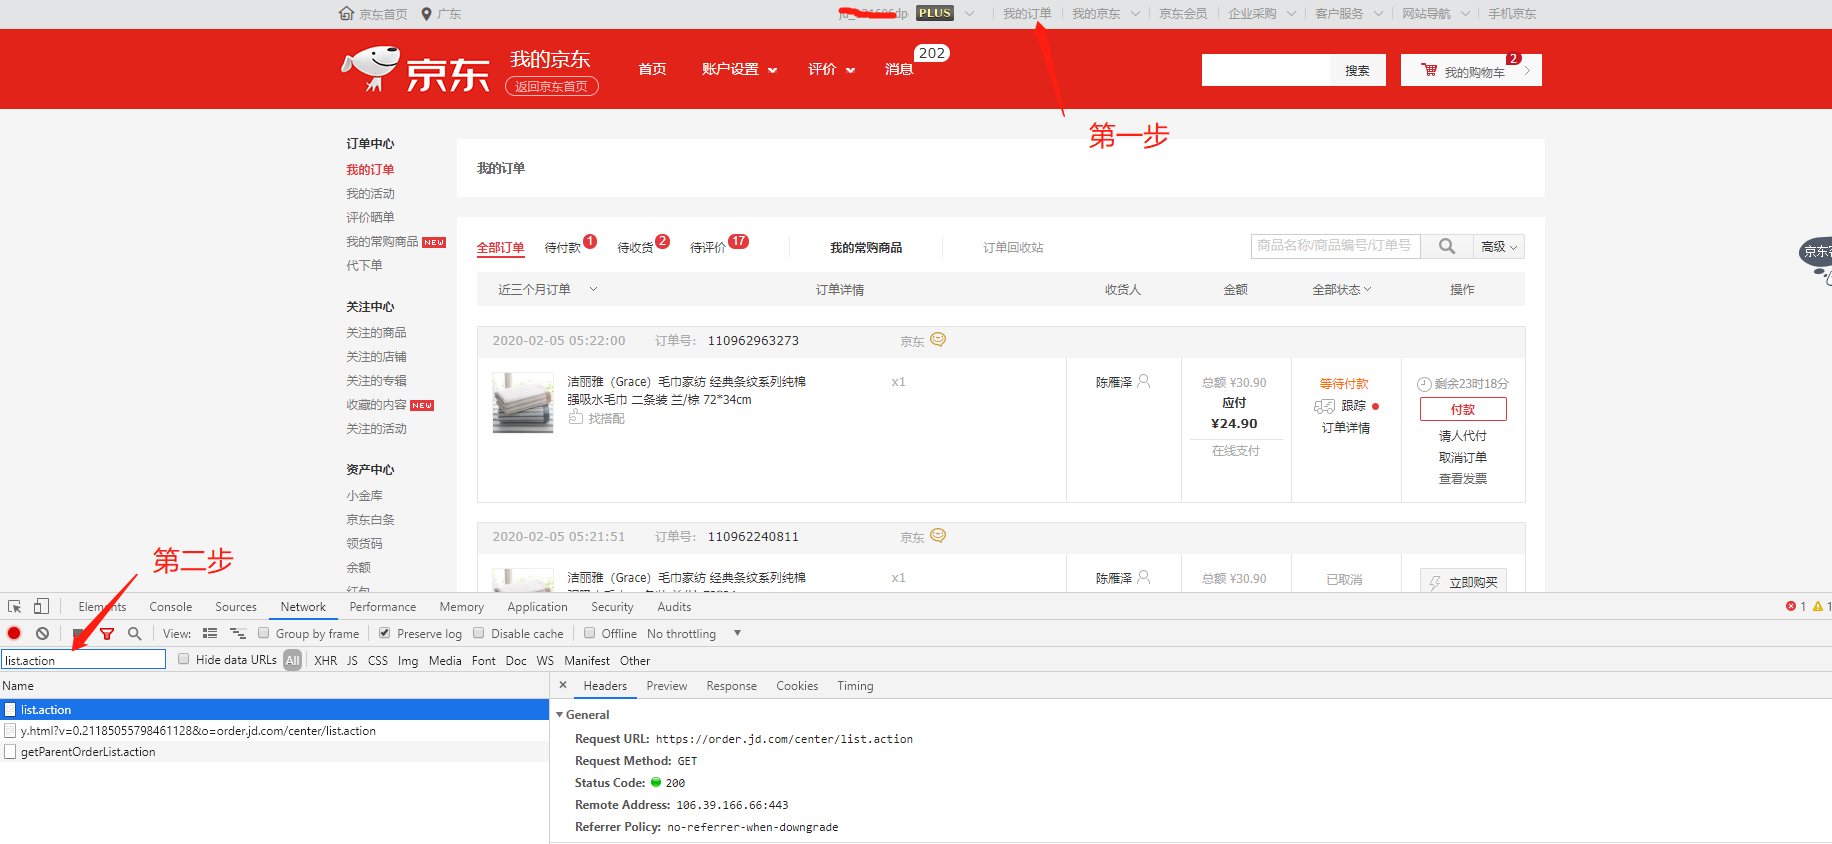Collapse the General headers section

560,714
